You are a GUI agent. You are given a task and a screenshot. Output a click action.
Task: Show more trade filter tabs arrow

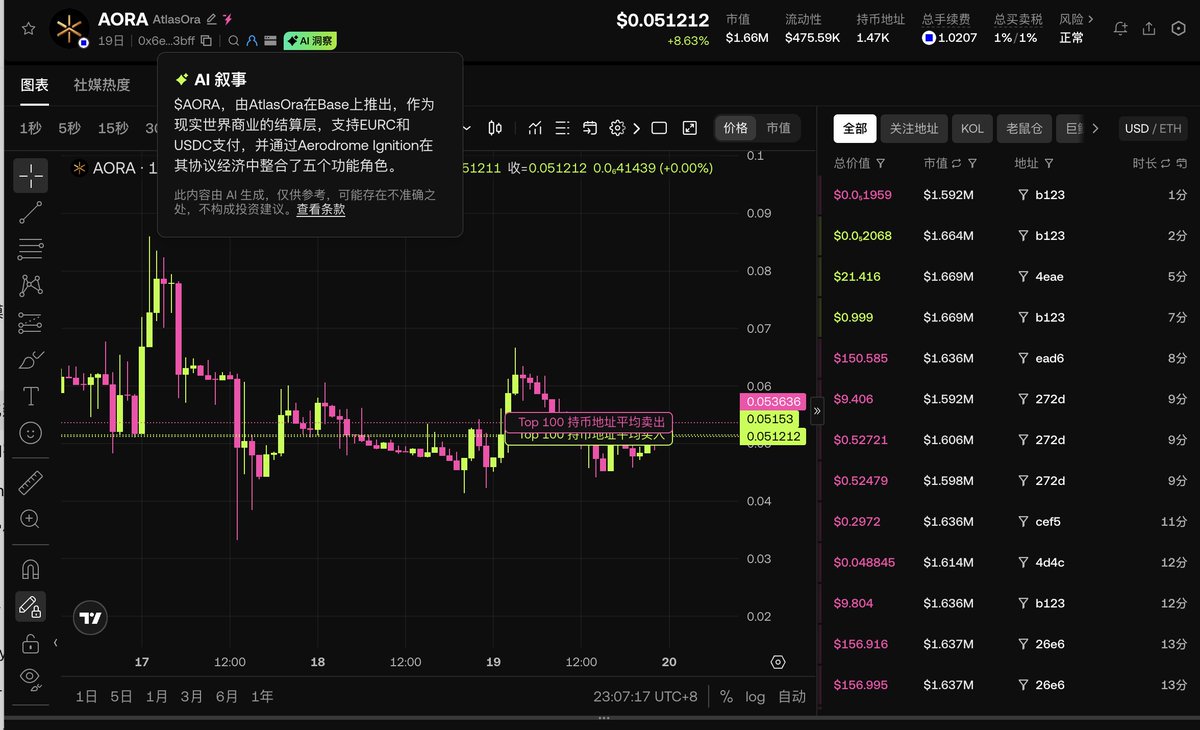(1095, 128)
